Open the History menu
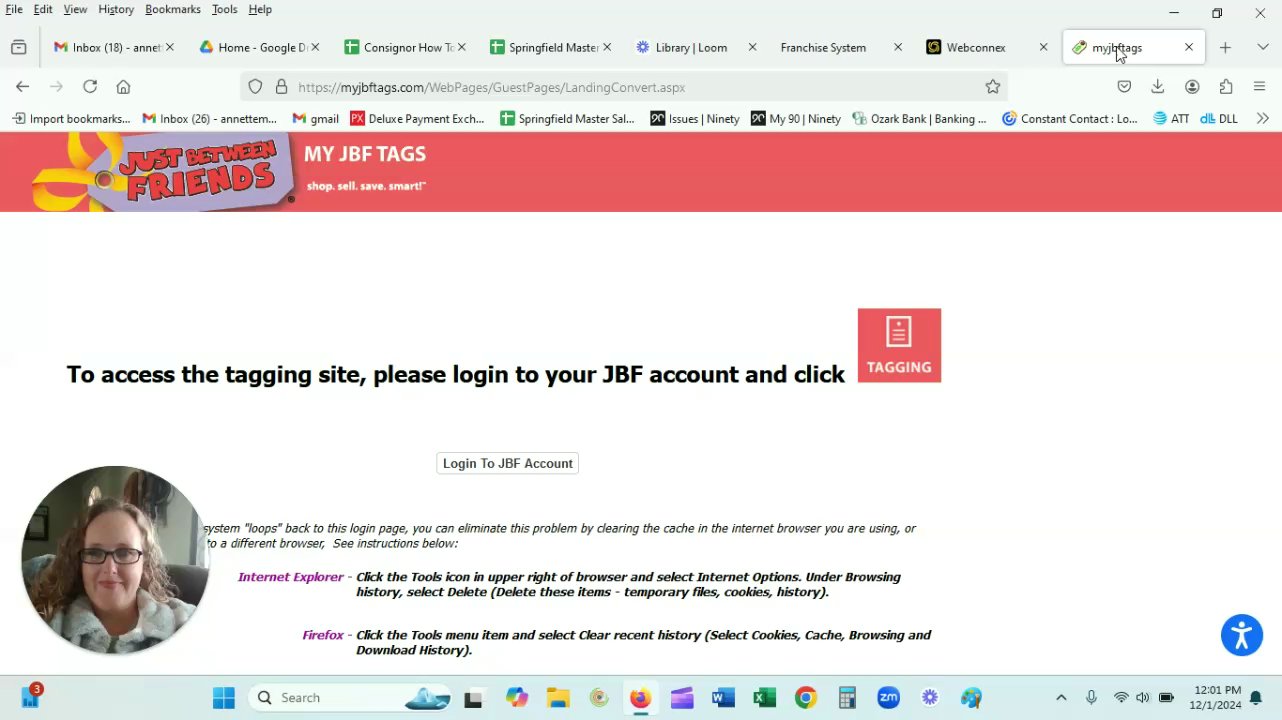 (116, 9)
